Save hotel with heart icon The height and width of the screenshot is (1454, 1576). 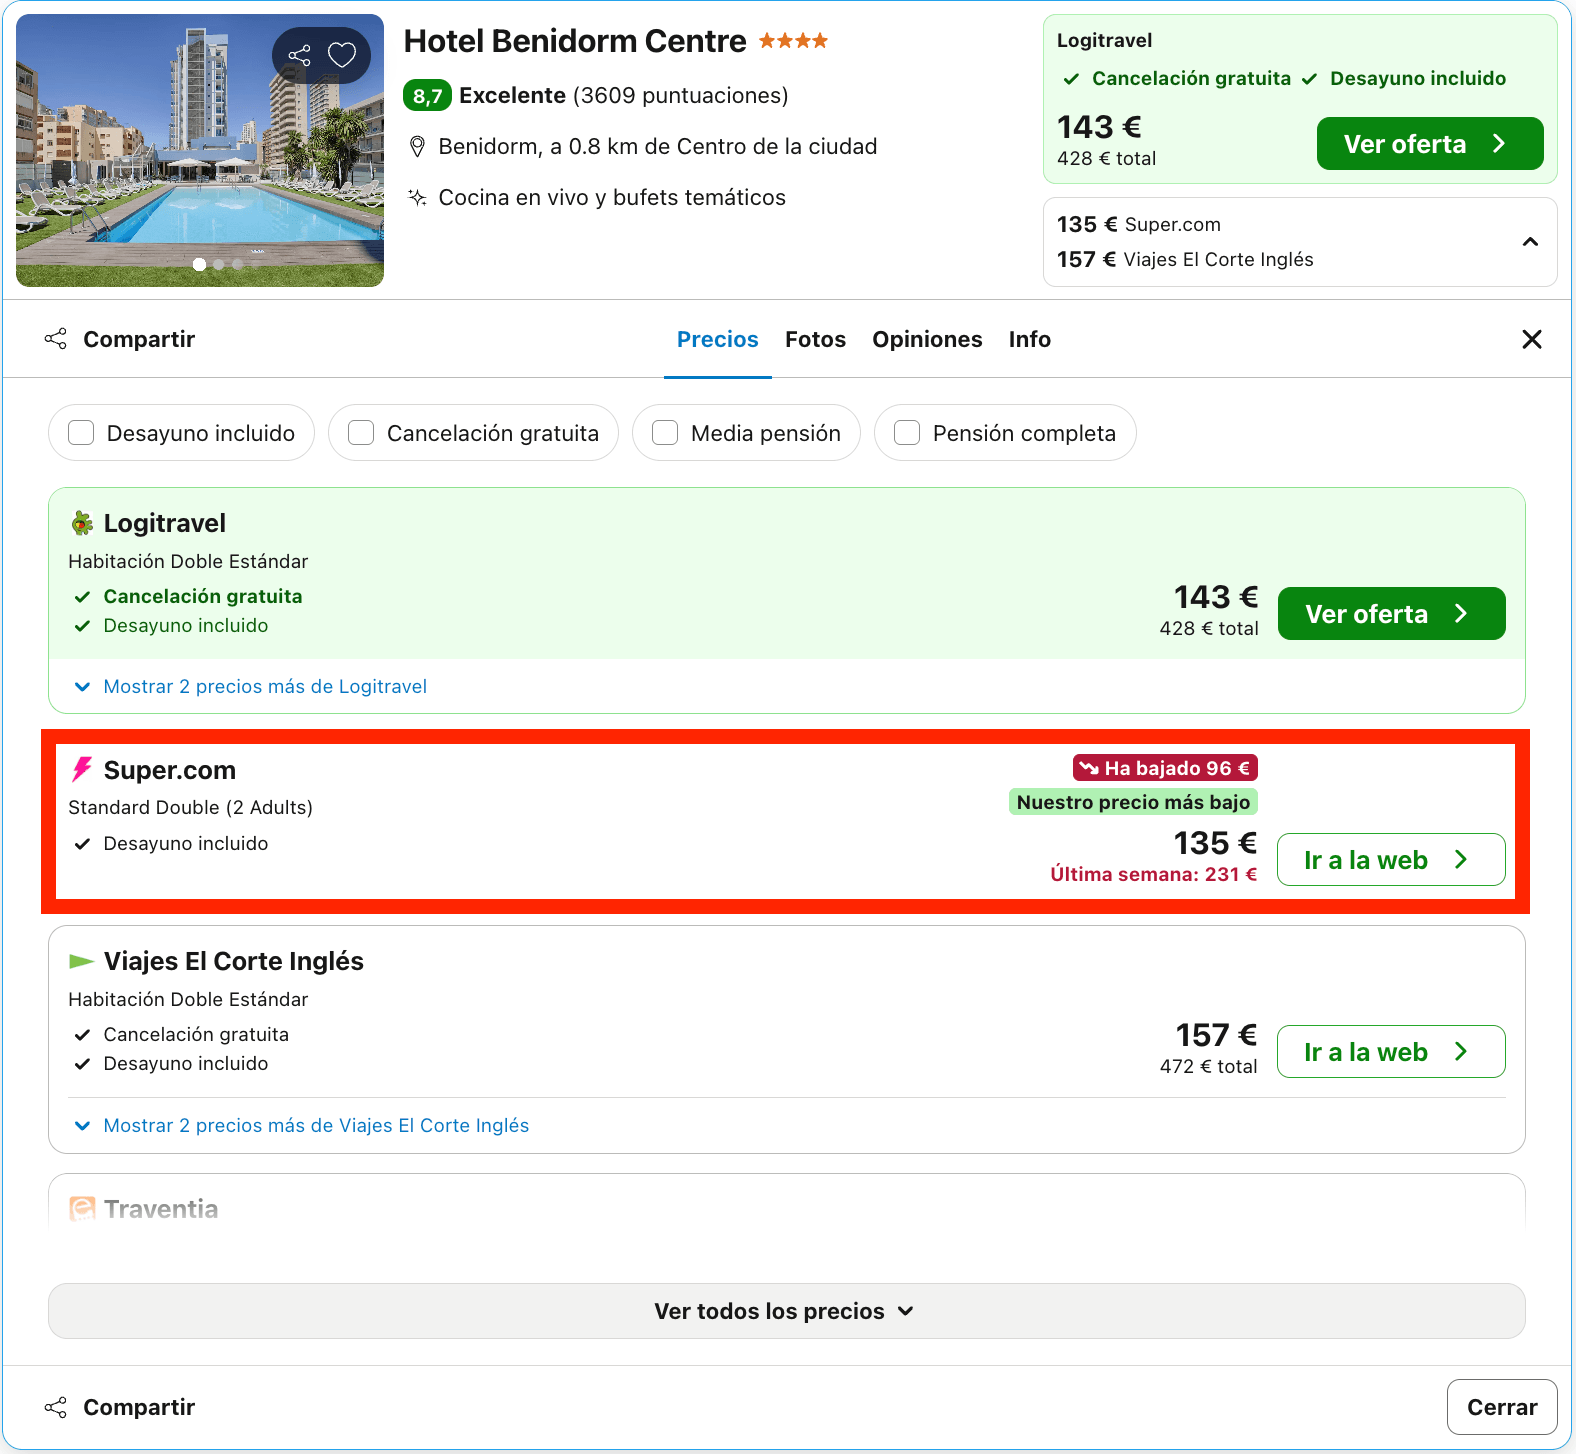[342, 55]
